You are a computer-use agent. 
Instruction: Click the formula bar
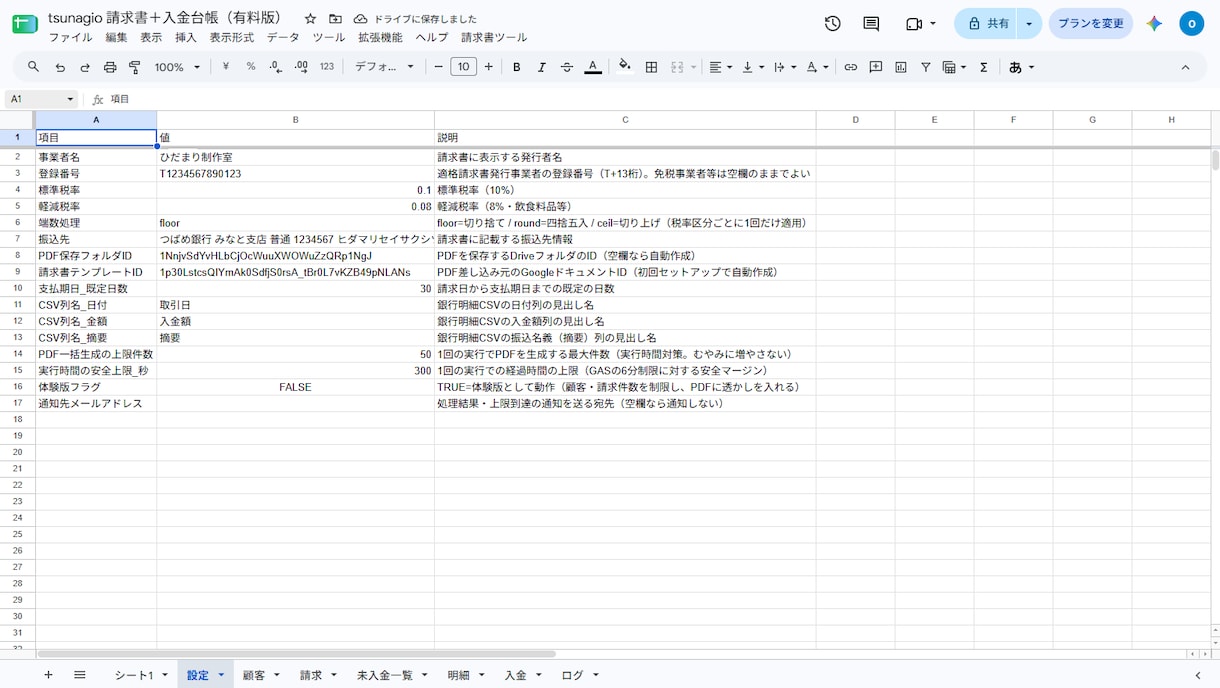[660, 99]
